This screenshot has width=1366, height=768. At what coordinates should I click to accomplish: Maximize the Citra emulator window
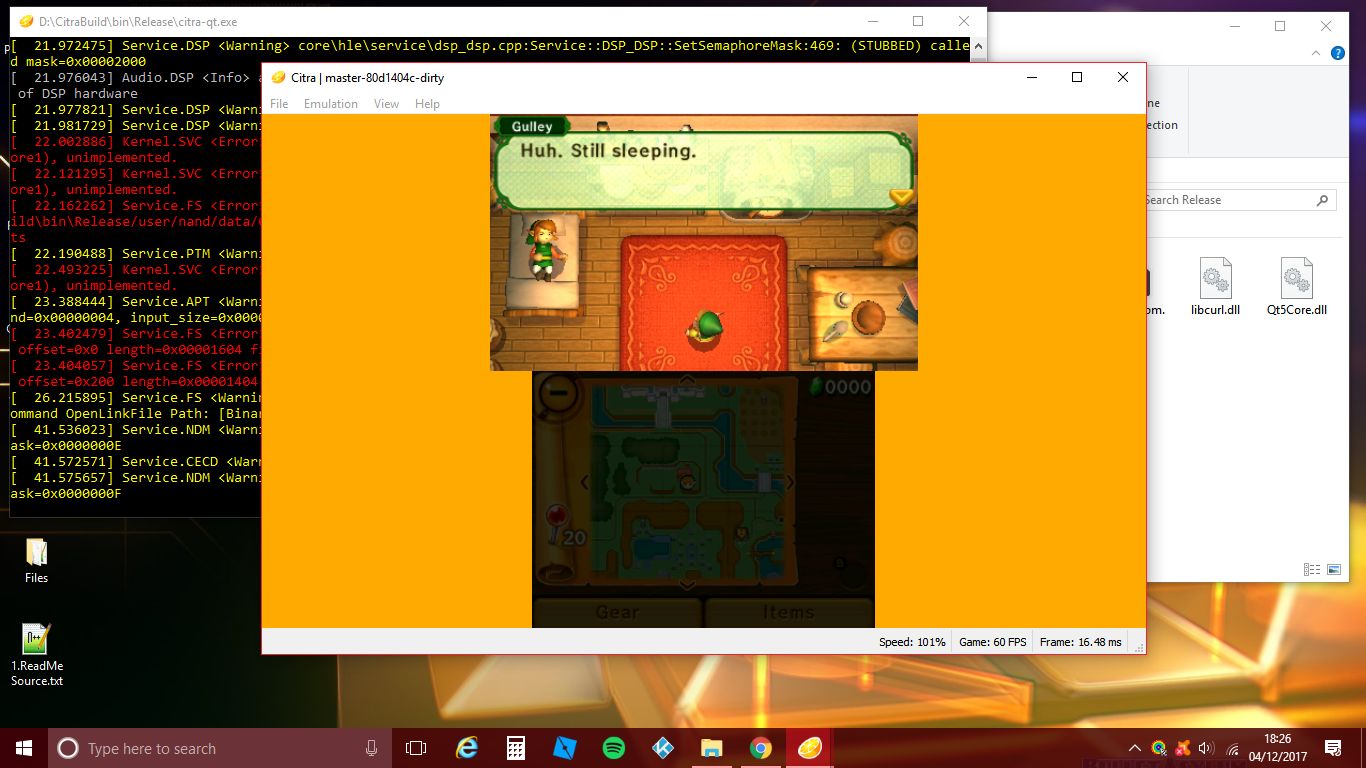pyautogui.click(x=1077, y=78)
